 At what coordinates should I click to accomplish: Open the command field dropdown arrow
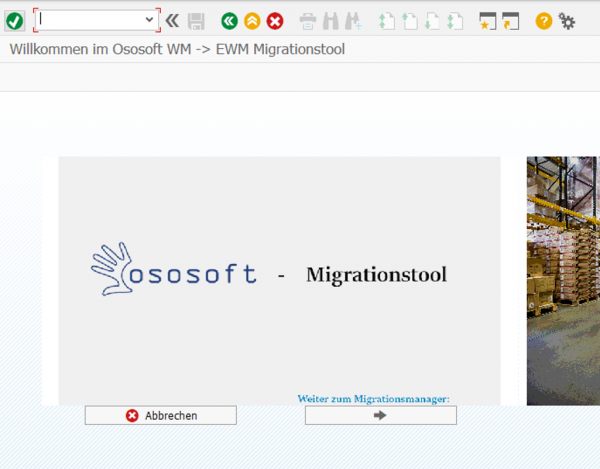pos(149,20)
